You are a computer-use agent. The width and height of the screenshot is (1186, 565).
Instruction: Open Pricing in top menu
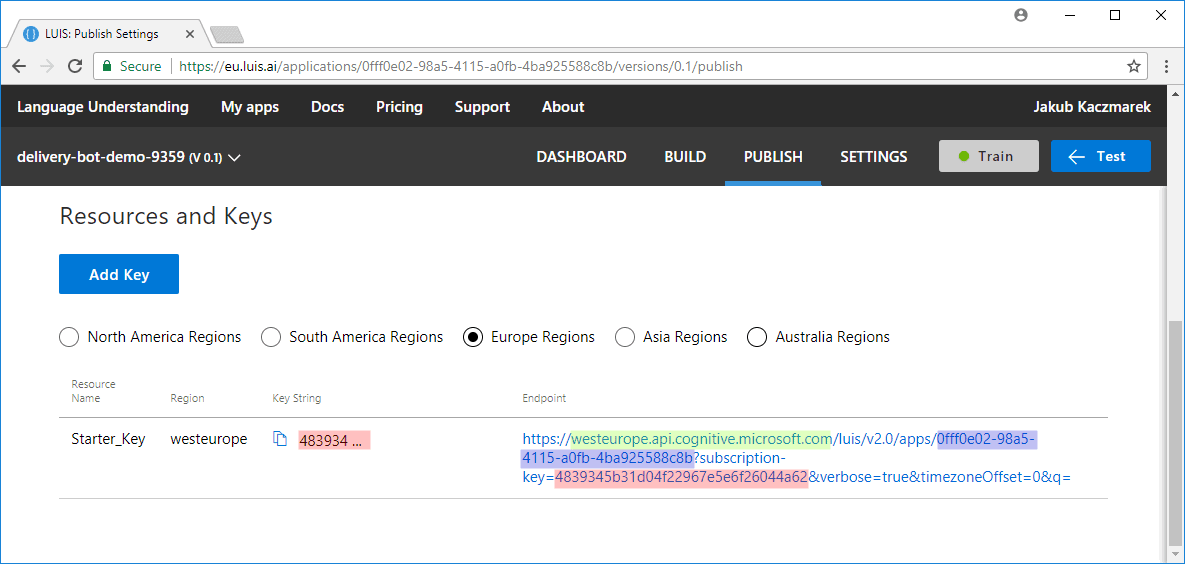pos(399,107)
